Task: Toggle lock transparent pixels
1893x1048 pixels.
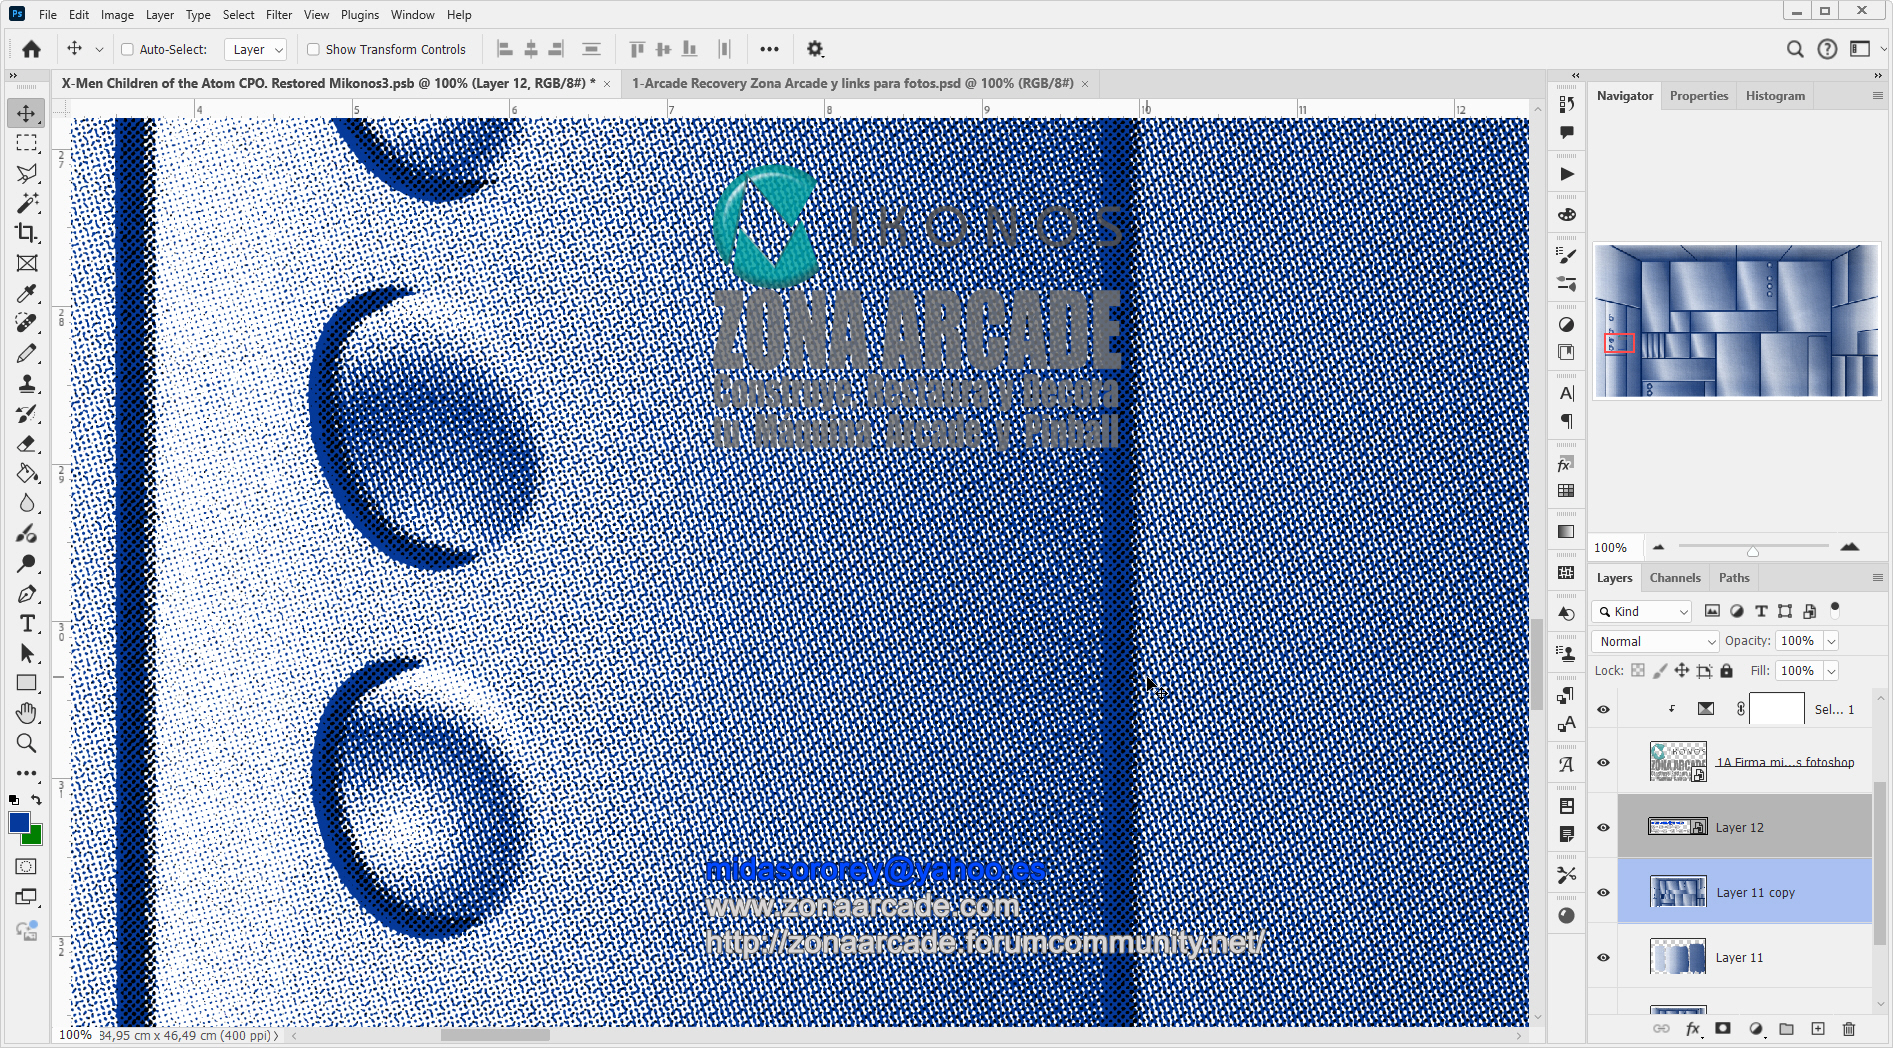Action: 1637,671
